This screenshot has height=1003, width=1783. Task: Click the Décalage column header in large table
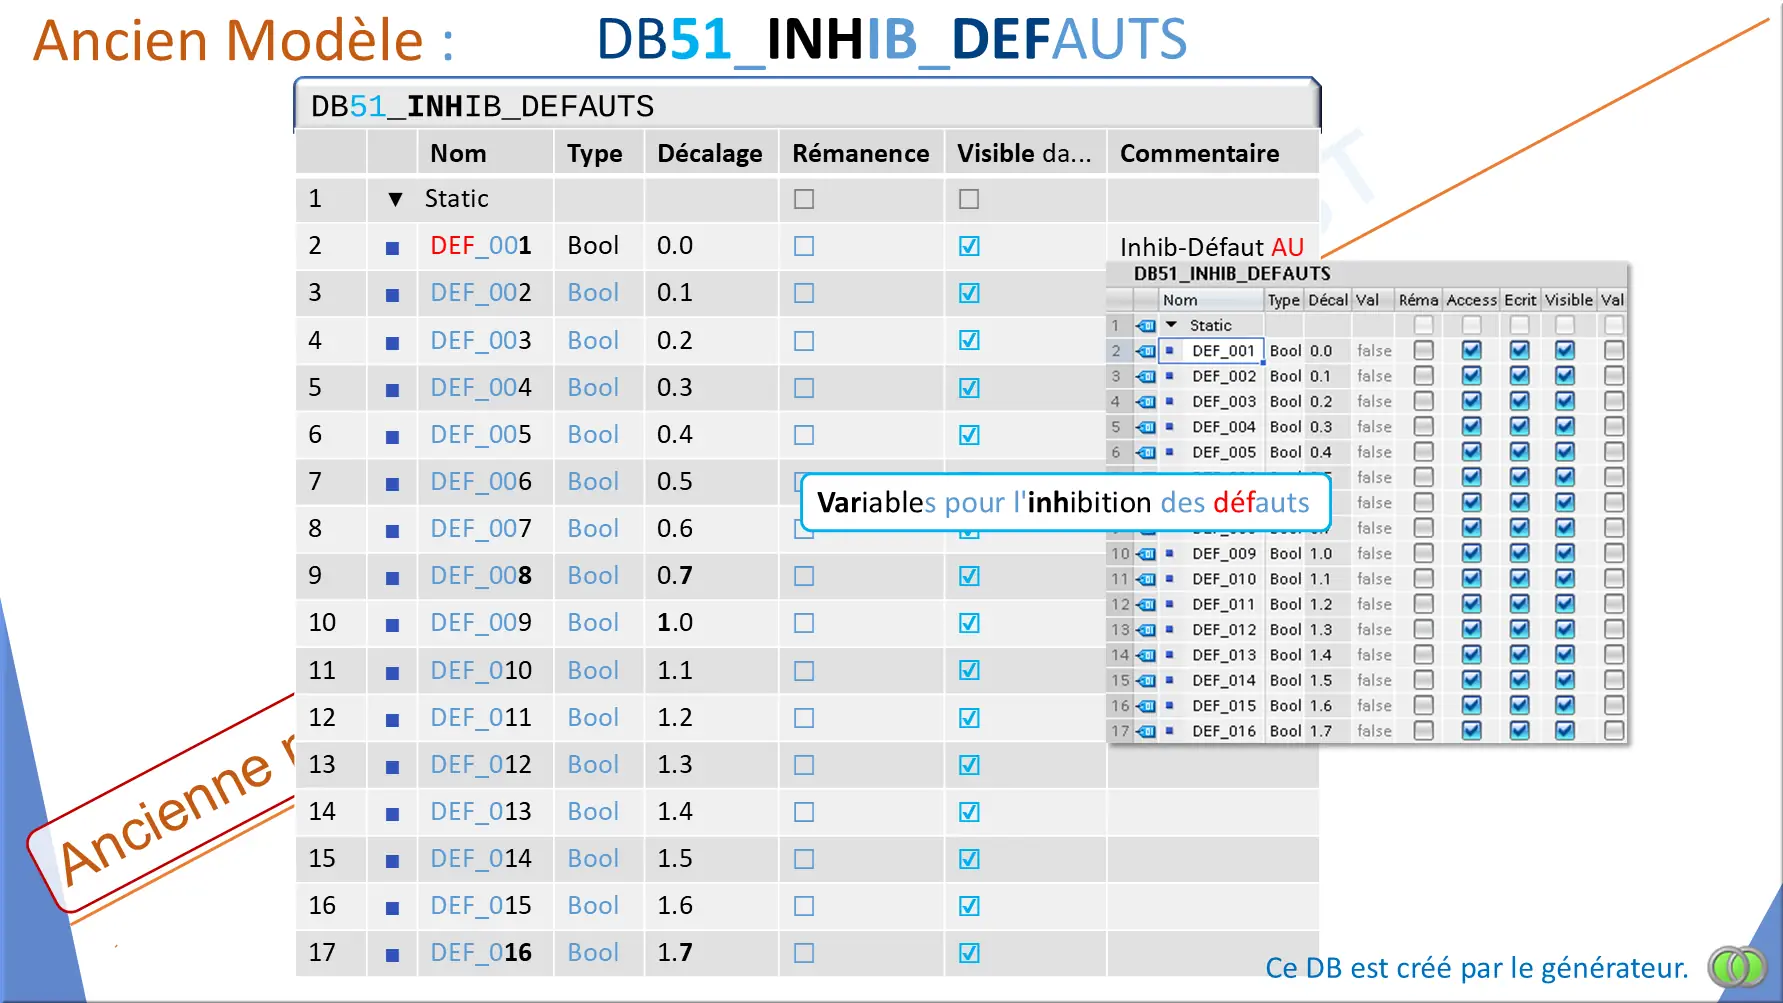click(709, 153)
